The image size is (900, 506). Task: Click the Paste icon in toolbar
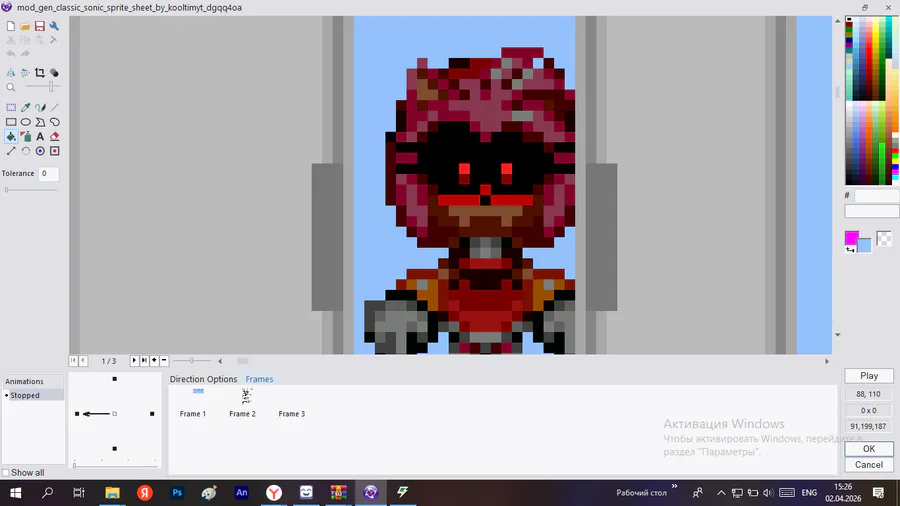tap(40, 40)
